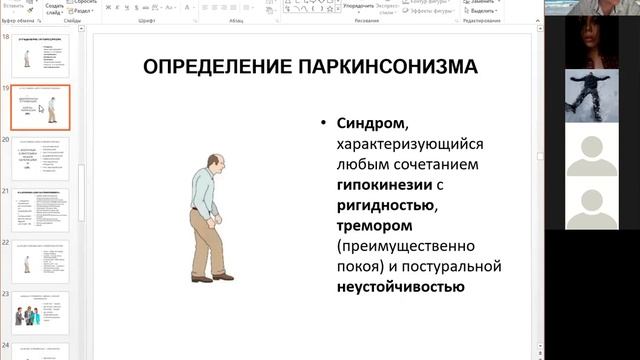Viewport: 640px width, 360px height.
Task: Toggle text shadow (S) formatting
Action: coord(136,7)
